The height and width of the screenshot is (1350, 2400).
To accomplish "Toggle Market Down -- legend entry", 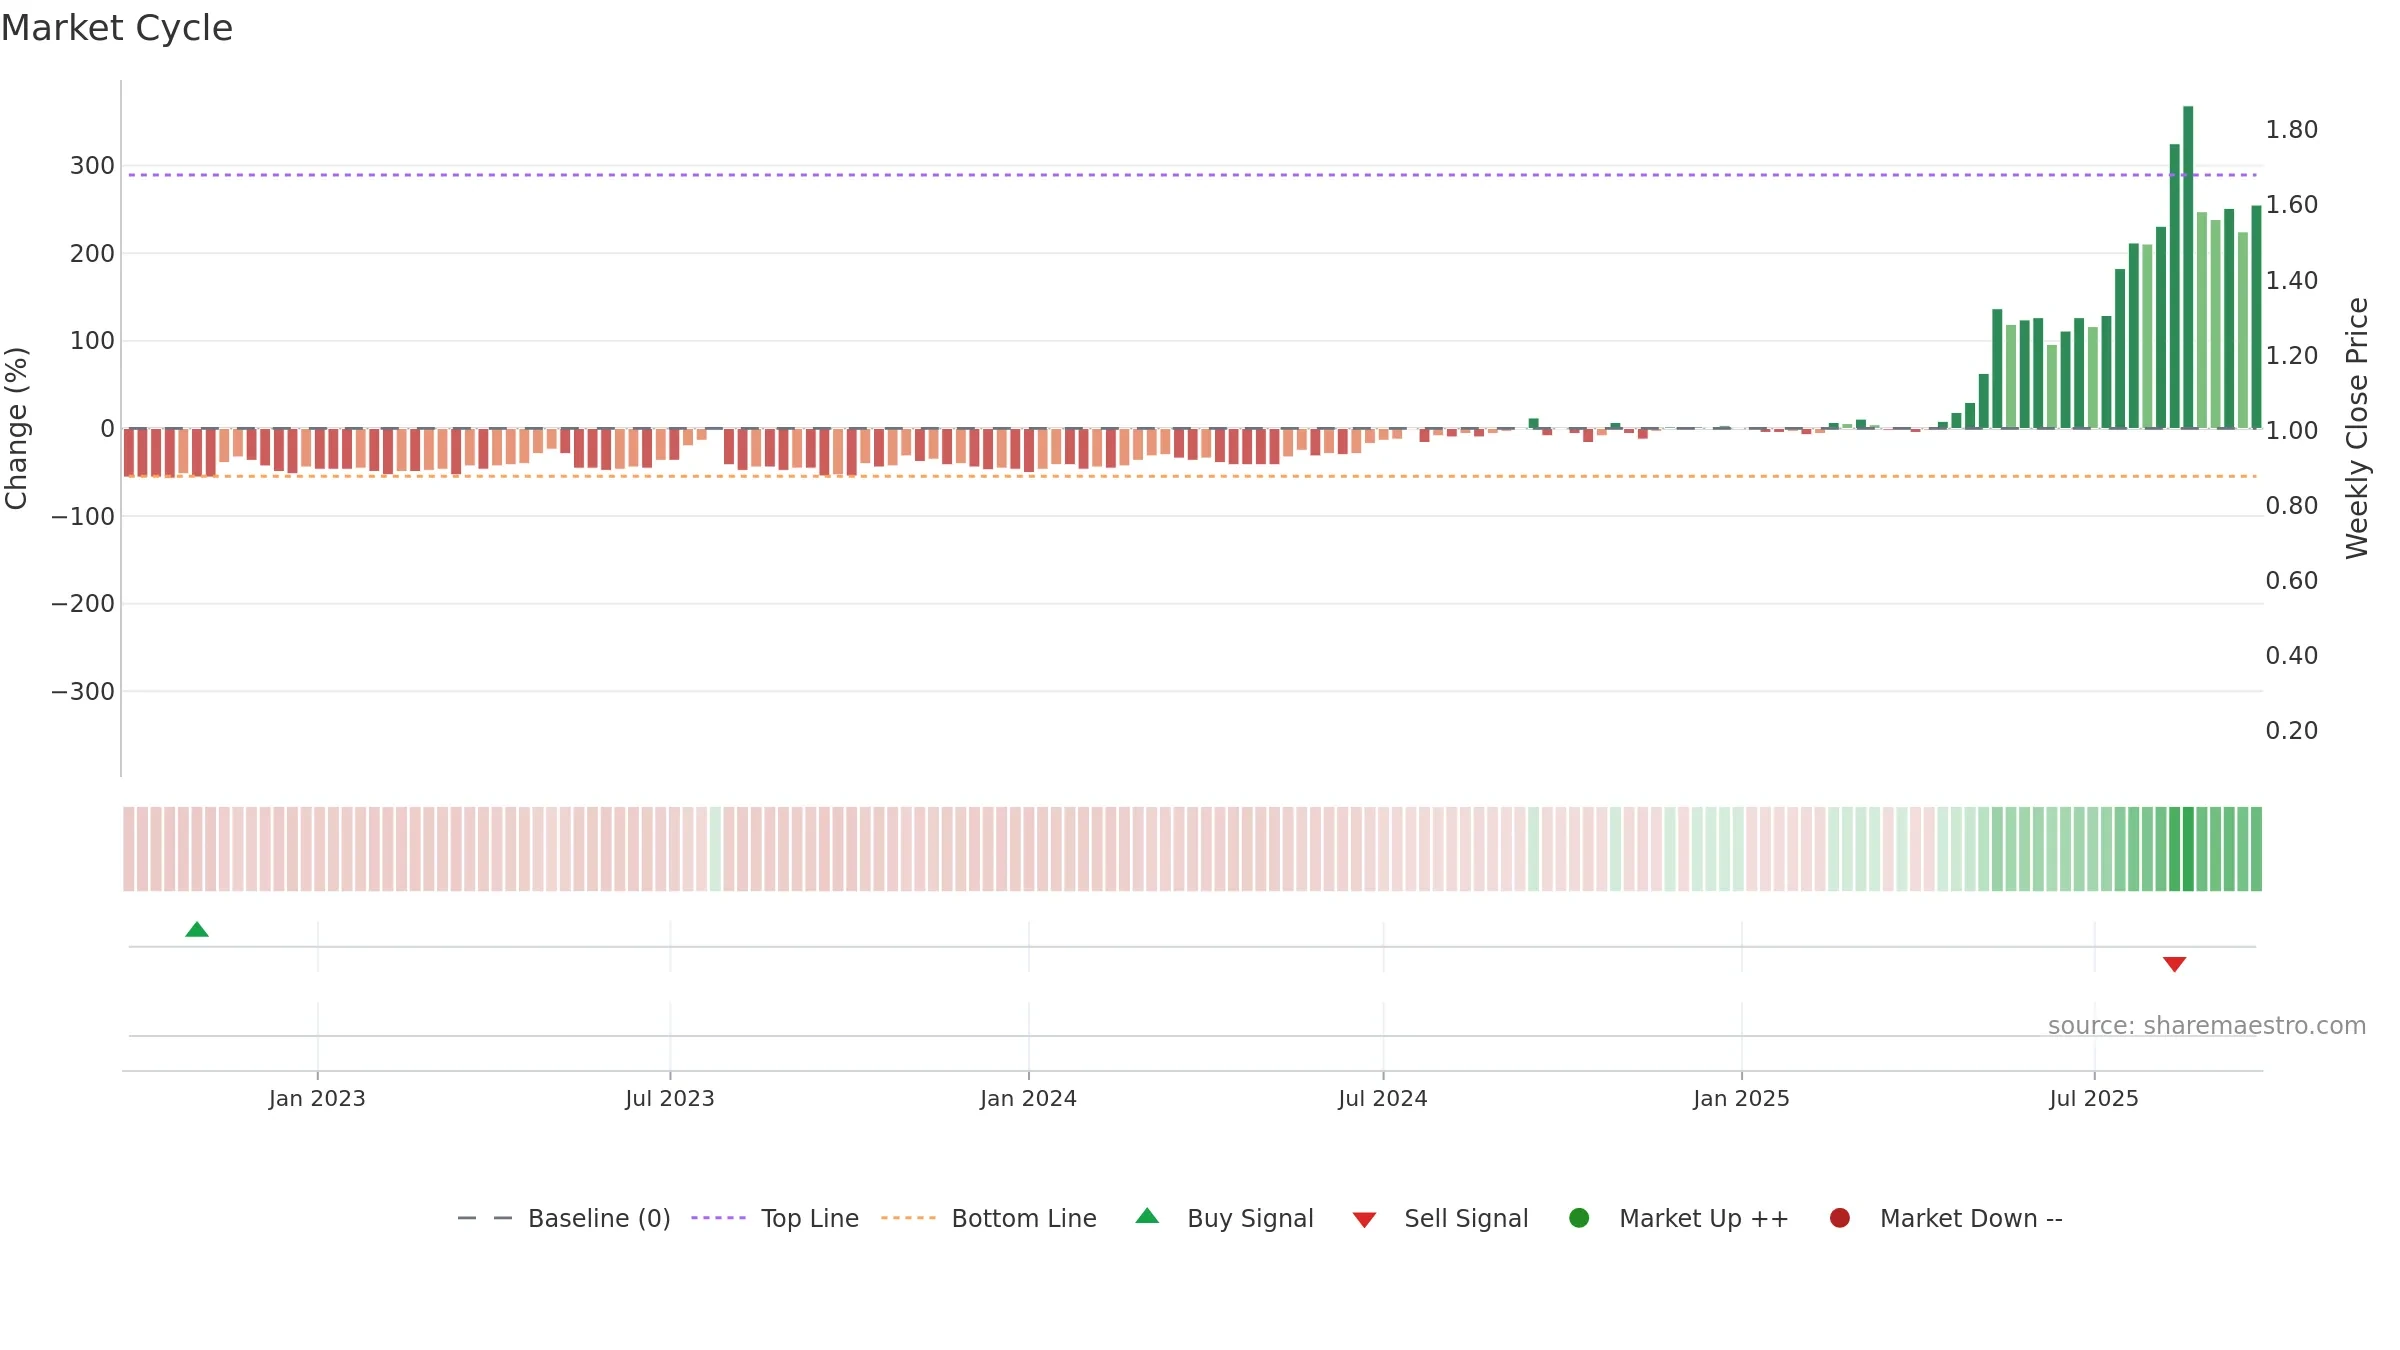I will pyautogui.click(x=1946, y=1218).
